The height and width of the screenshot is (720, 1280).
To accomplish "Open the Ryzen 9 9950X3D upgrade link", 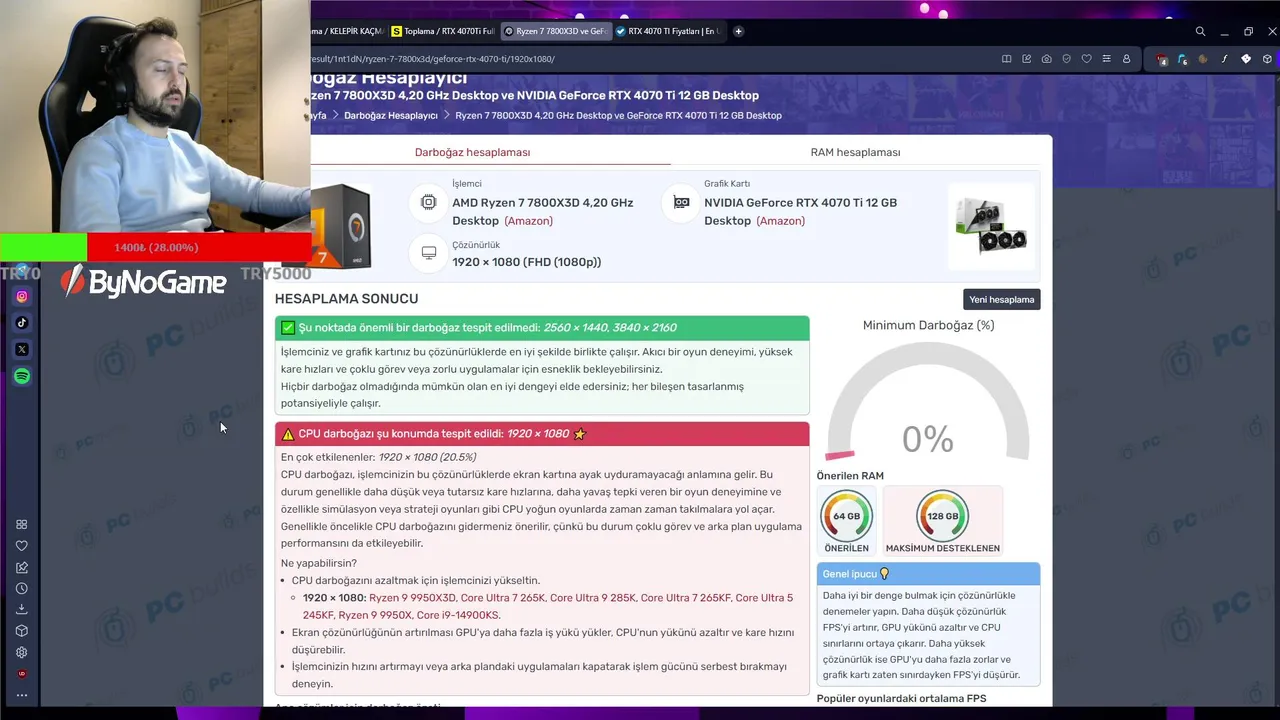I will (x=412, y=598).
